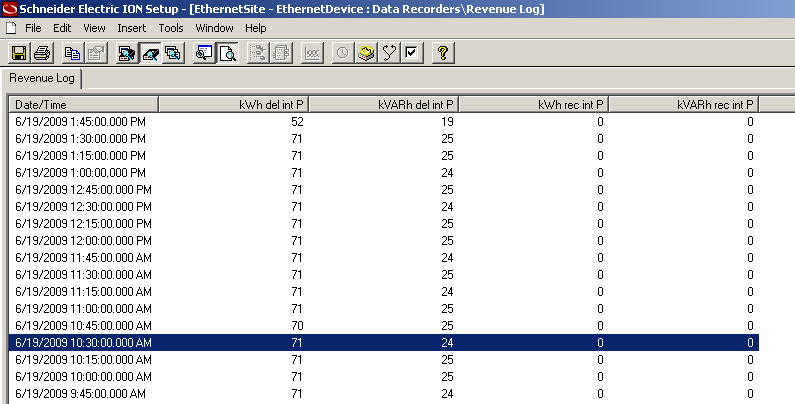Select the 6/19/2009 11:15:00.000 AM row
Image resolution: width=795 pixels, height=404 pixels.
384,291
